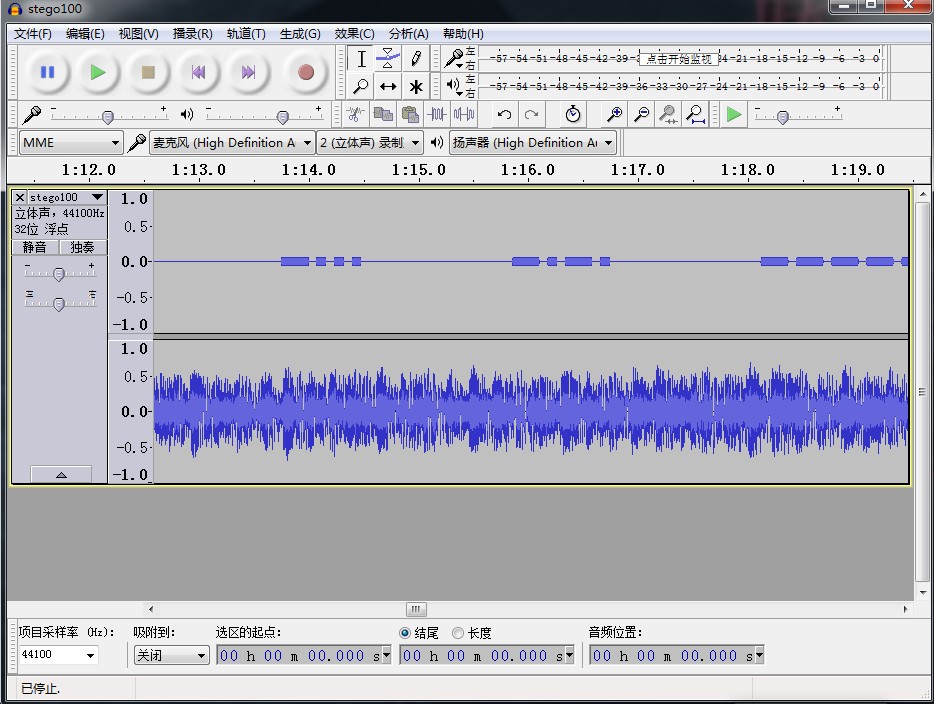
Task: Close the stego100 track with X
Action: point(20,197)
